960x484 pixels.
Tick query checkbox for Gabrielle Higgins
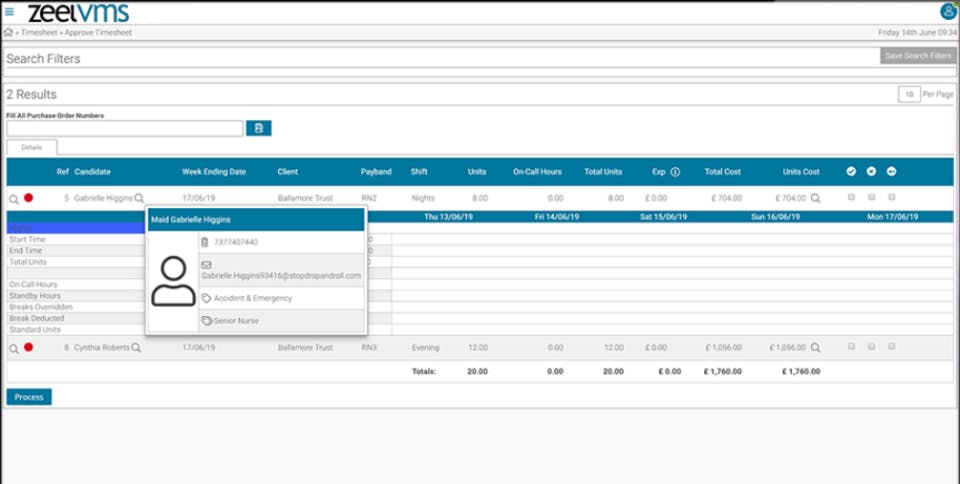click(891, 197)
